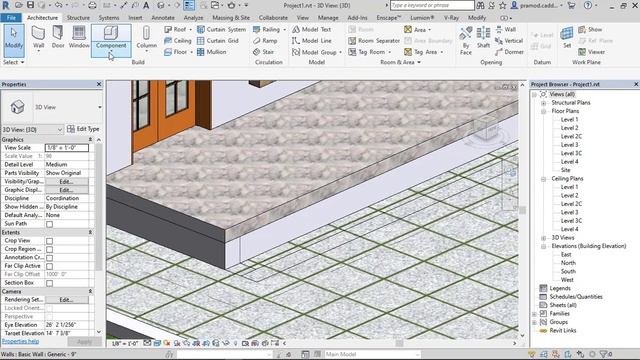Screen dimensions: 640x360
Task: Click the Edit Type button
Action: (x=83, y=129)
